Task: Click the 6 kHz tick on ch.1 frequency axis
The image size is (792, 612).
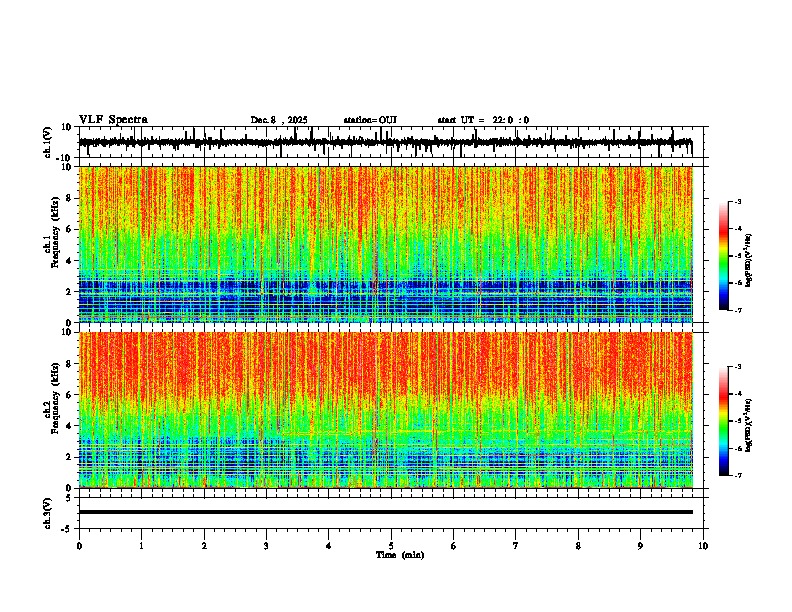Action: [x=69, y=229]
